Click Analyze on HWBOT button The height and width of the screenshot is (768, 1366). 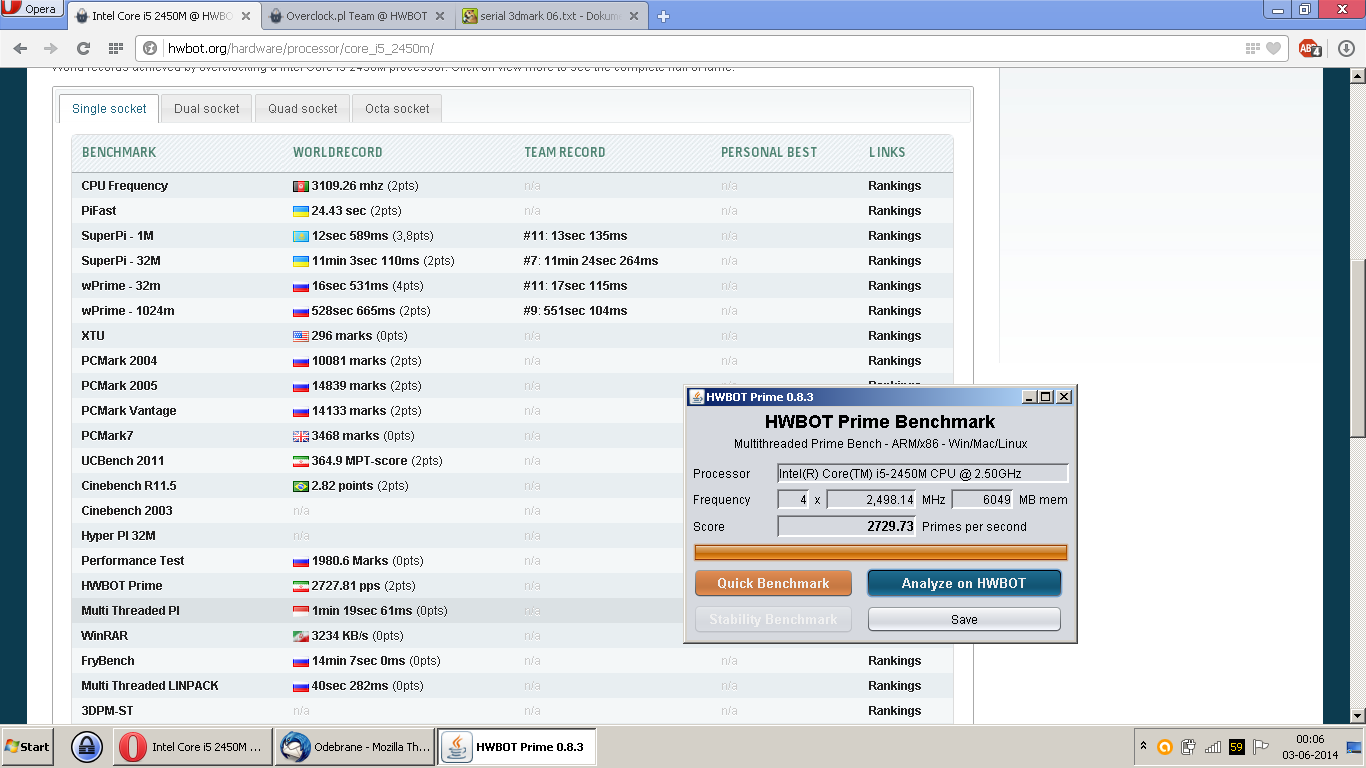[964, 583]
